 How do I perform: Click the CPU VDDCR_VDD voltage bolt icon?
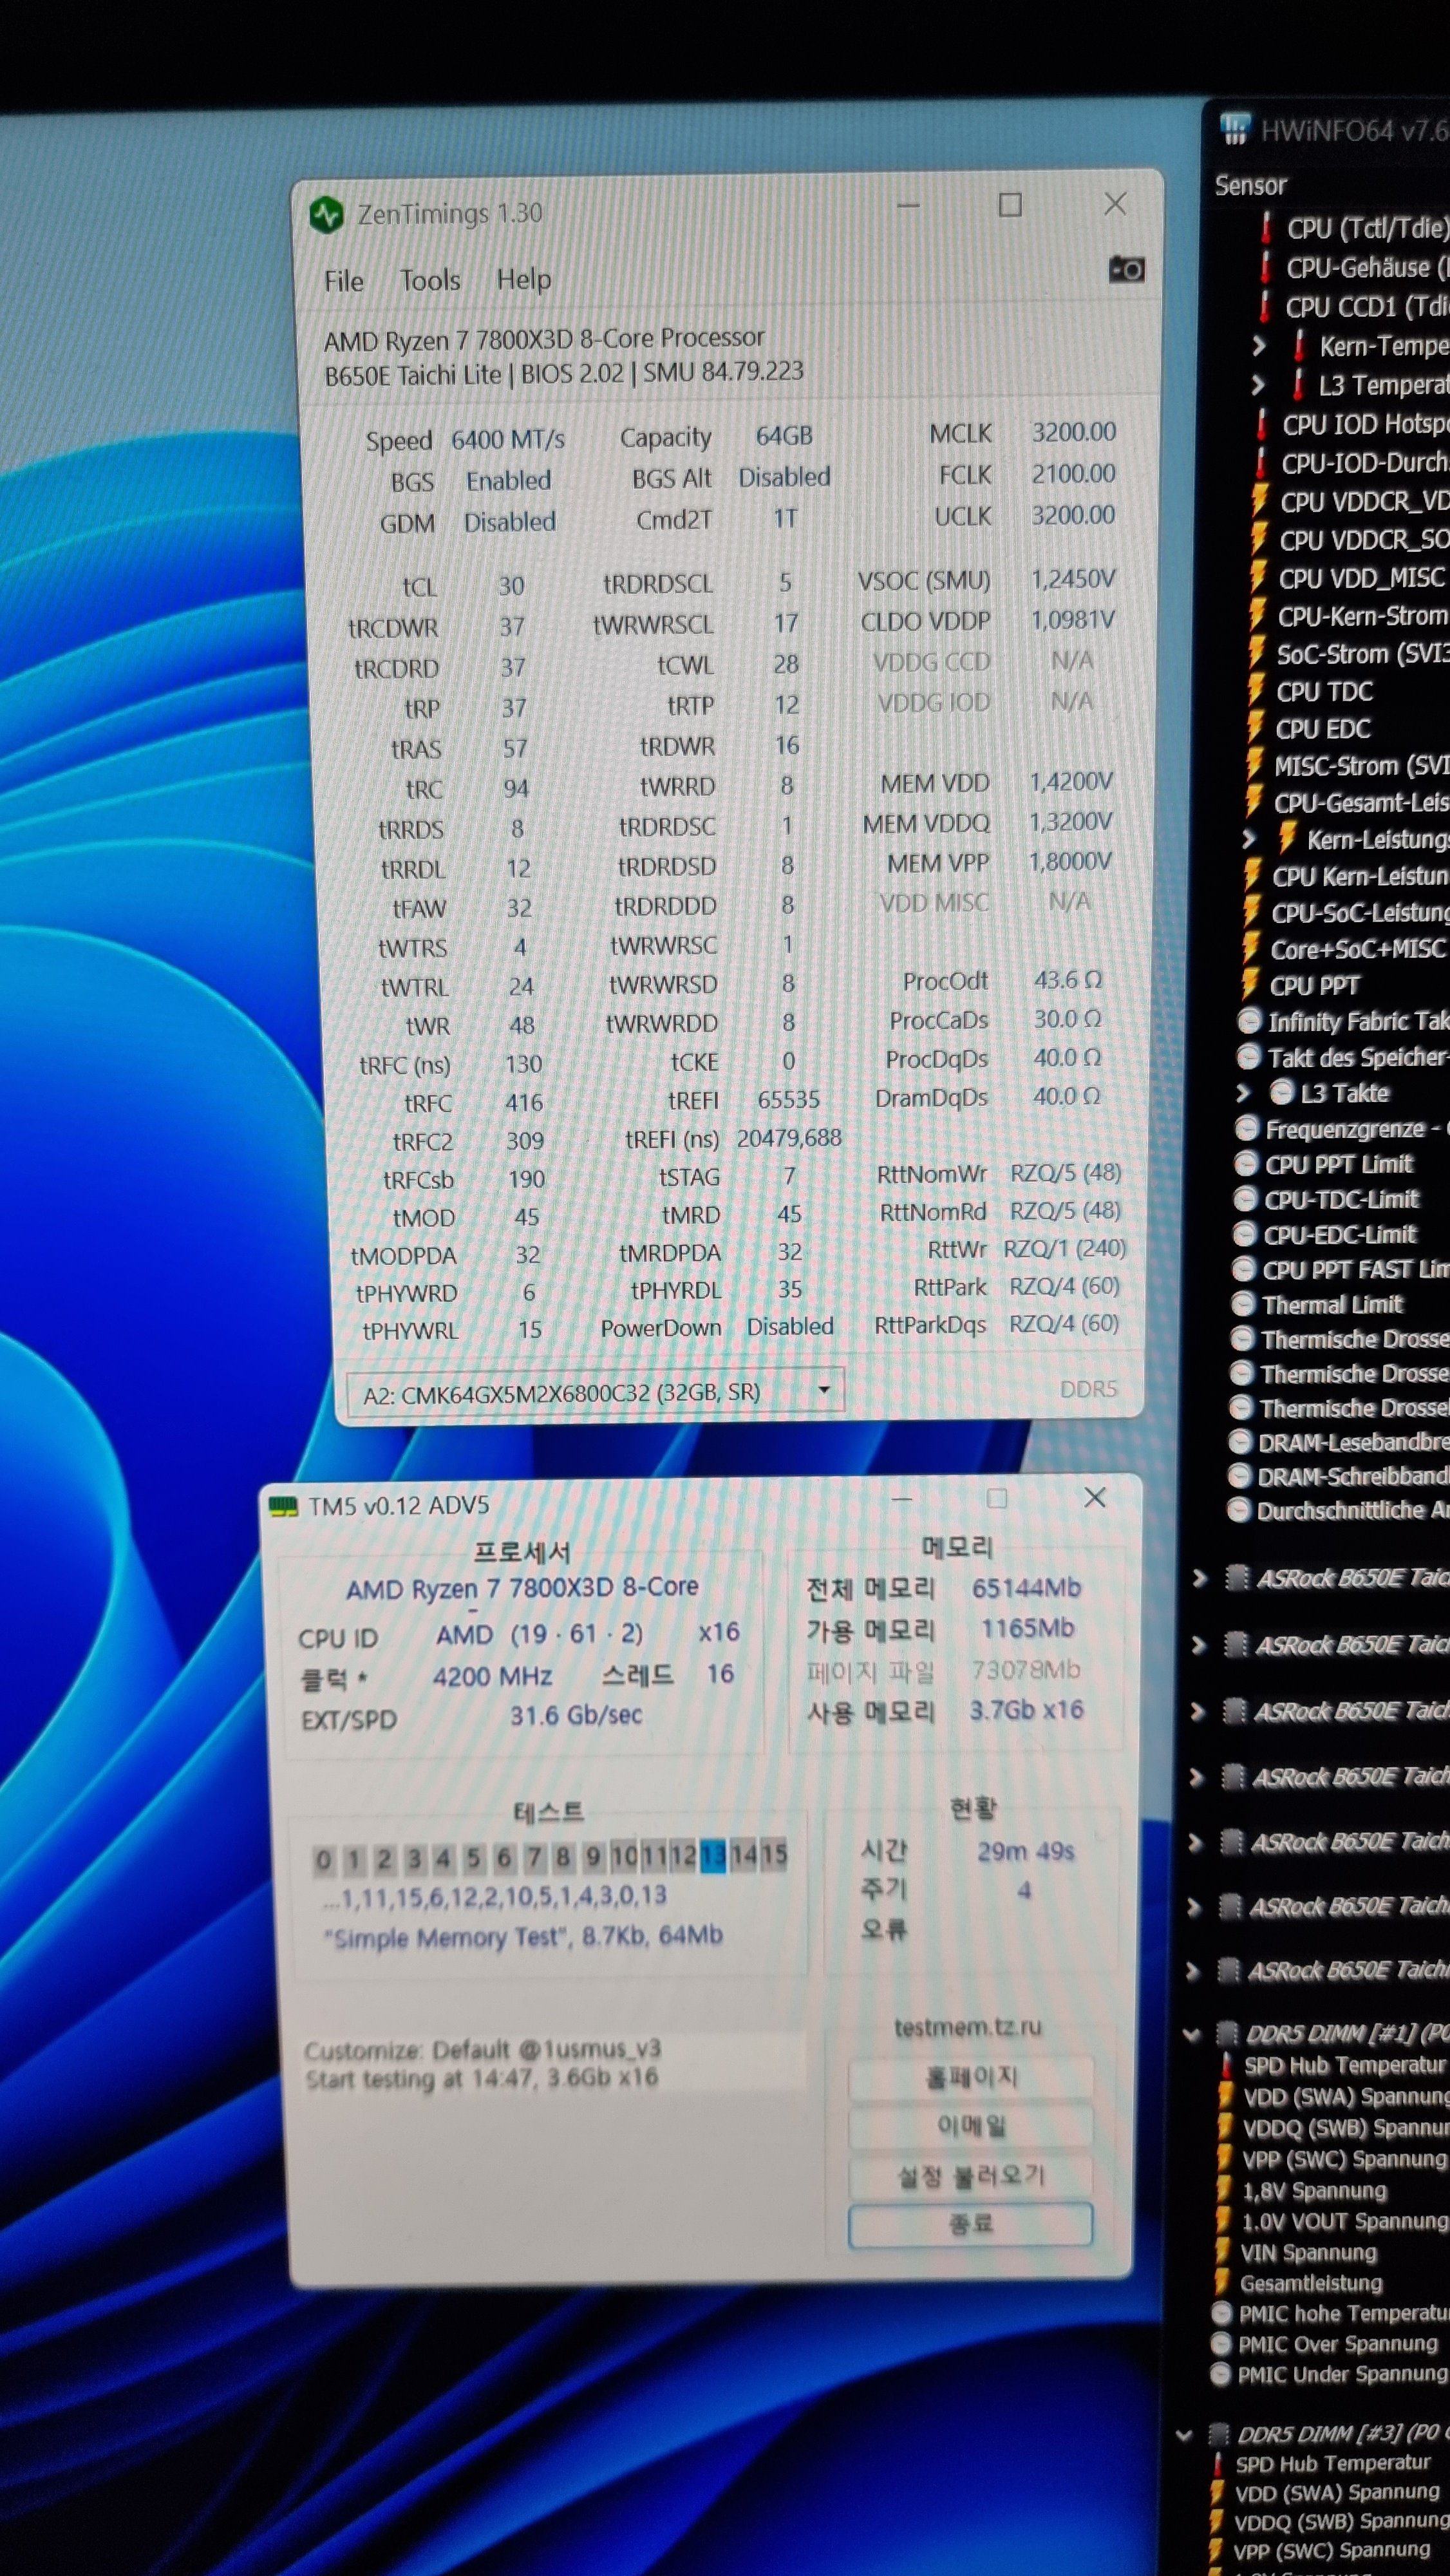[1260, 501]
